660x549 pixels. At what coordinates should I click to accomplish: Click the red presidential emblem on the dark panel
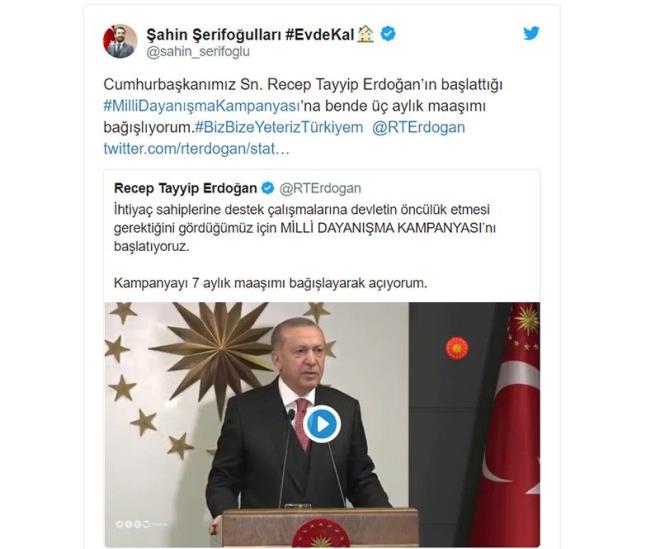457,348
